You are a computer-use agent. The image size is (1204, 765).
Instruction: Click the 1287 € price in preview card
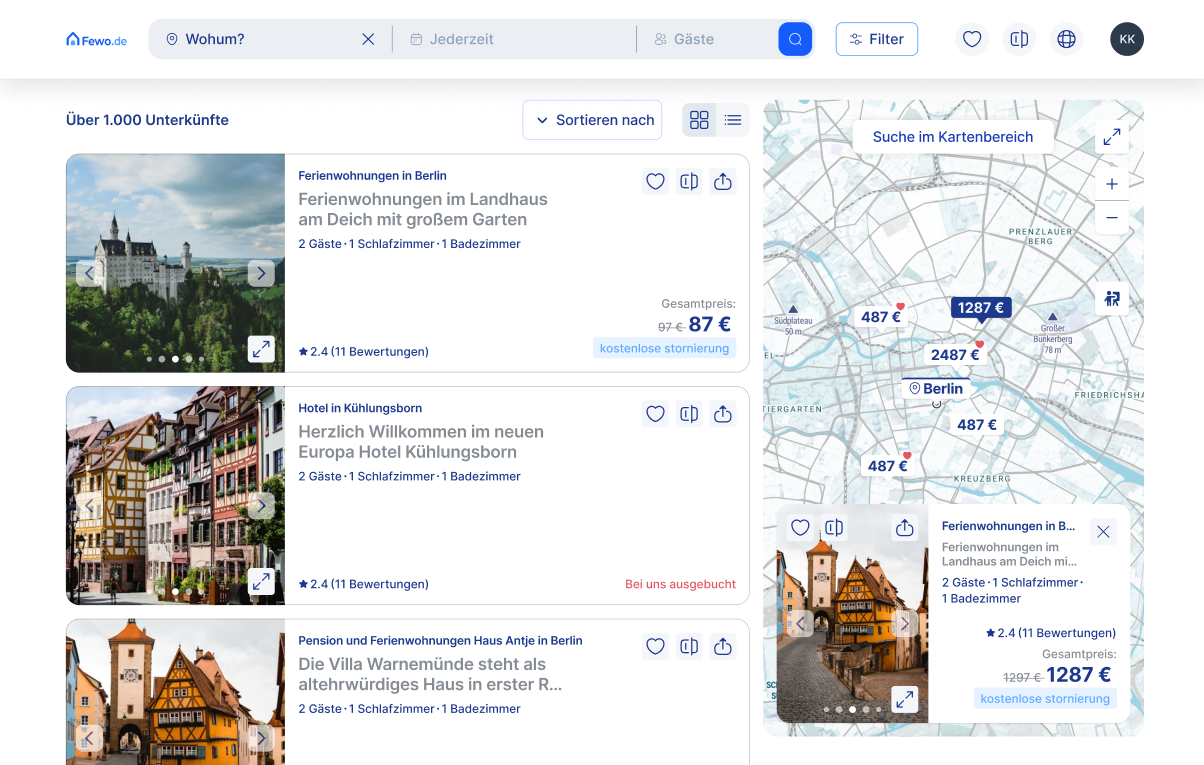click(x=1079, y=675)
